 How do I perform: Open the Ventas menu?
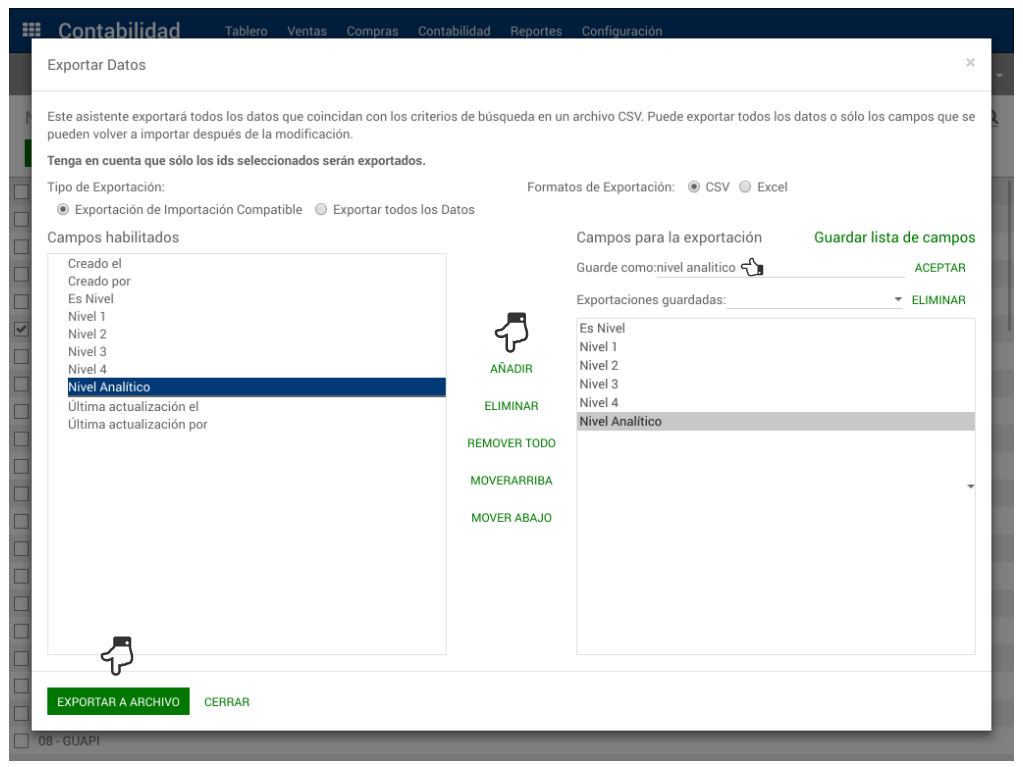307,31
